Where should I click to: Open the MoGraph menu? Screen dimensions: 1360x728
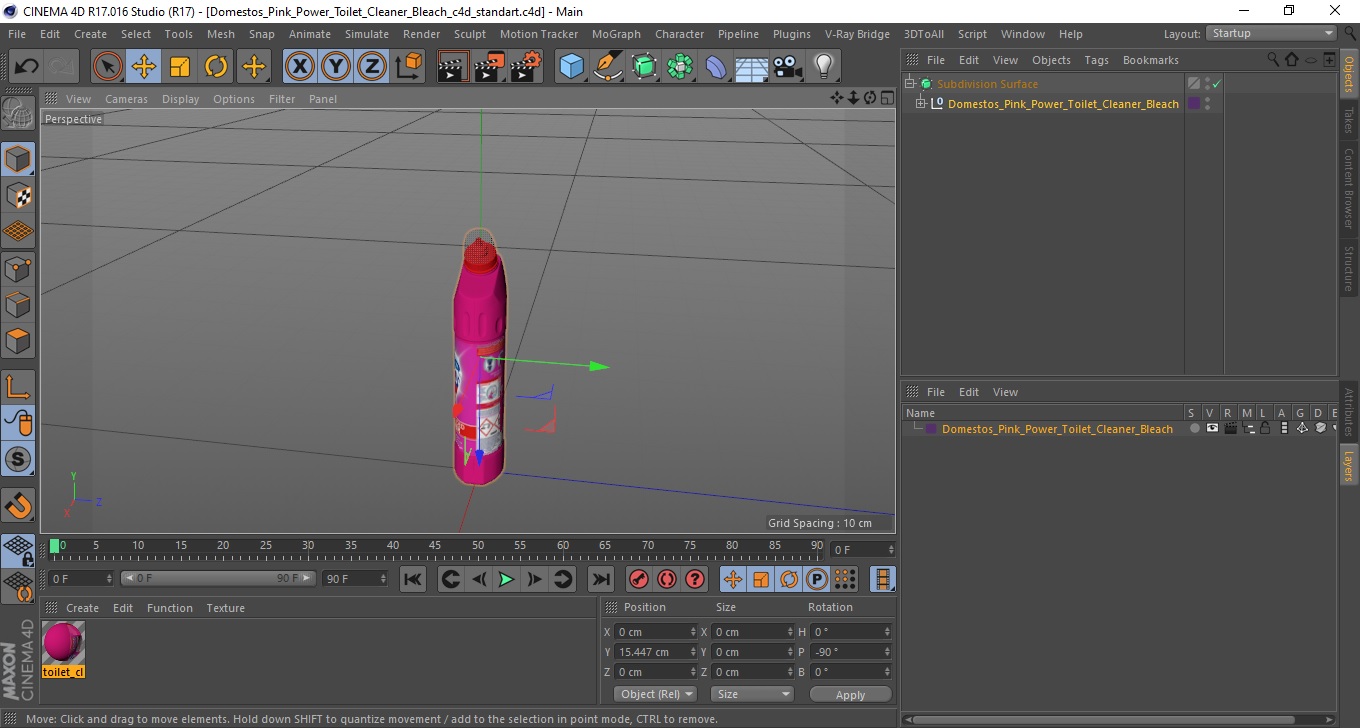[616, 33]
